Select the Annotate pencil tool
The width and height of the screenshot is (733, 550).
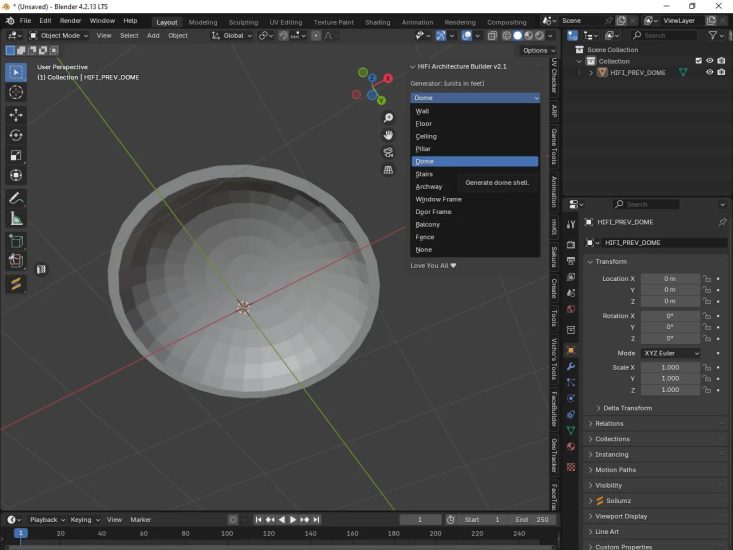[x=16, y=198]
